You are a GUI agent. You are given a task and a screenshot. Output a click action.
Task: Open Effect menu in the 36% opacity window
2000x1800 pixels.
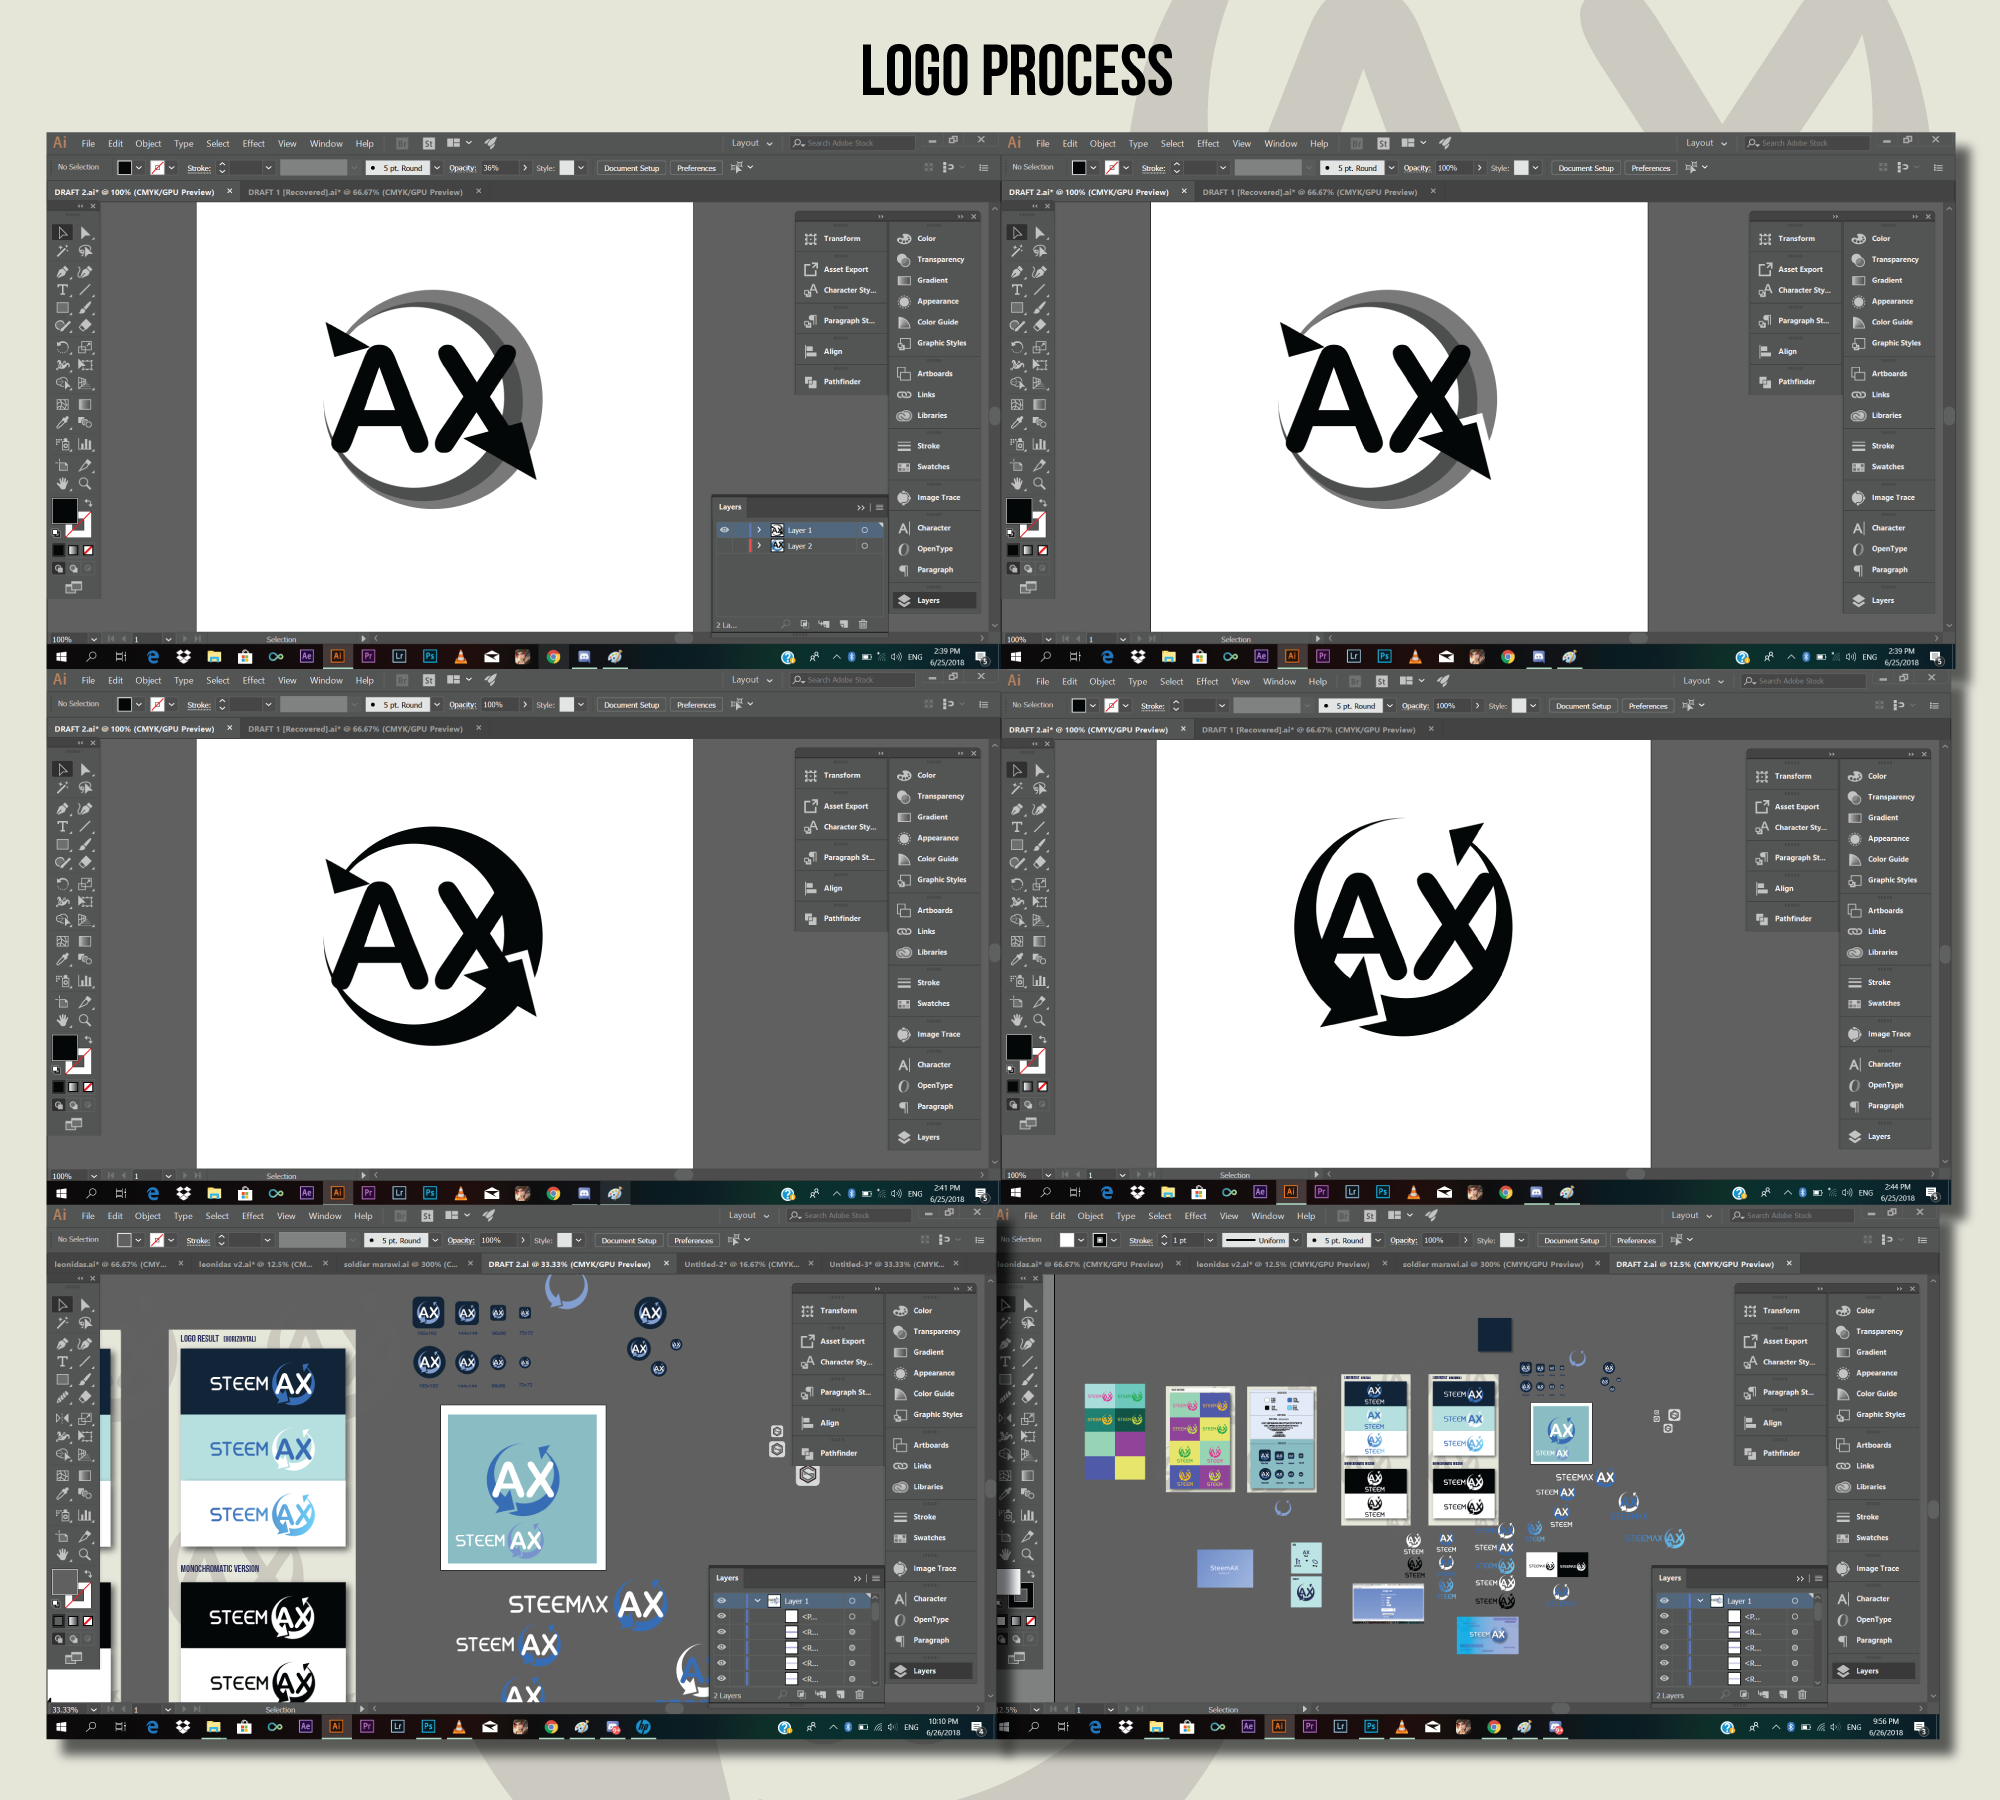254,143
